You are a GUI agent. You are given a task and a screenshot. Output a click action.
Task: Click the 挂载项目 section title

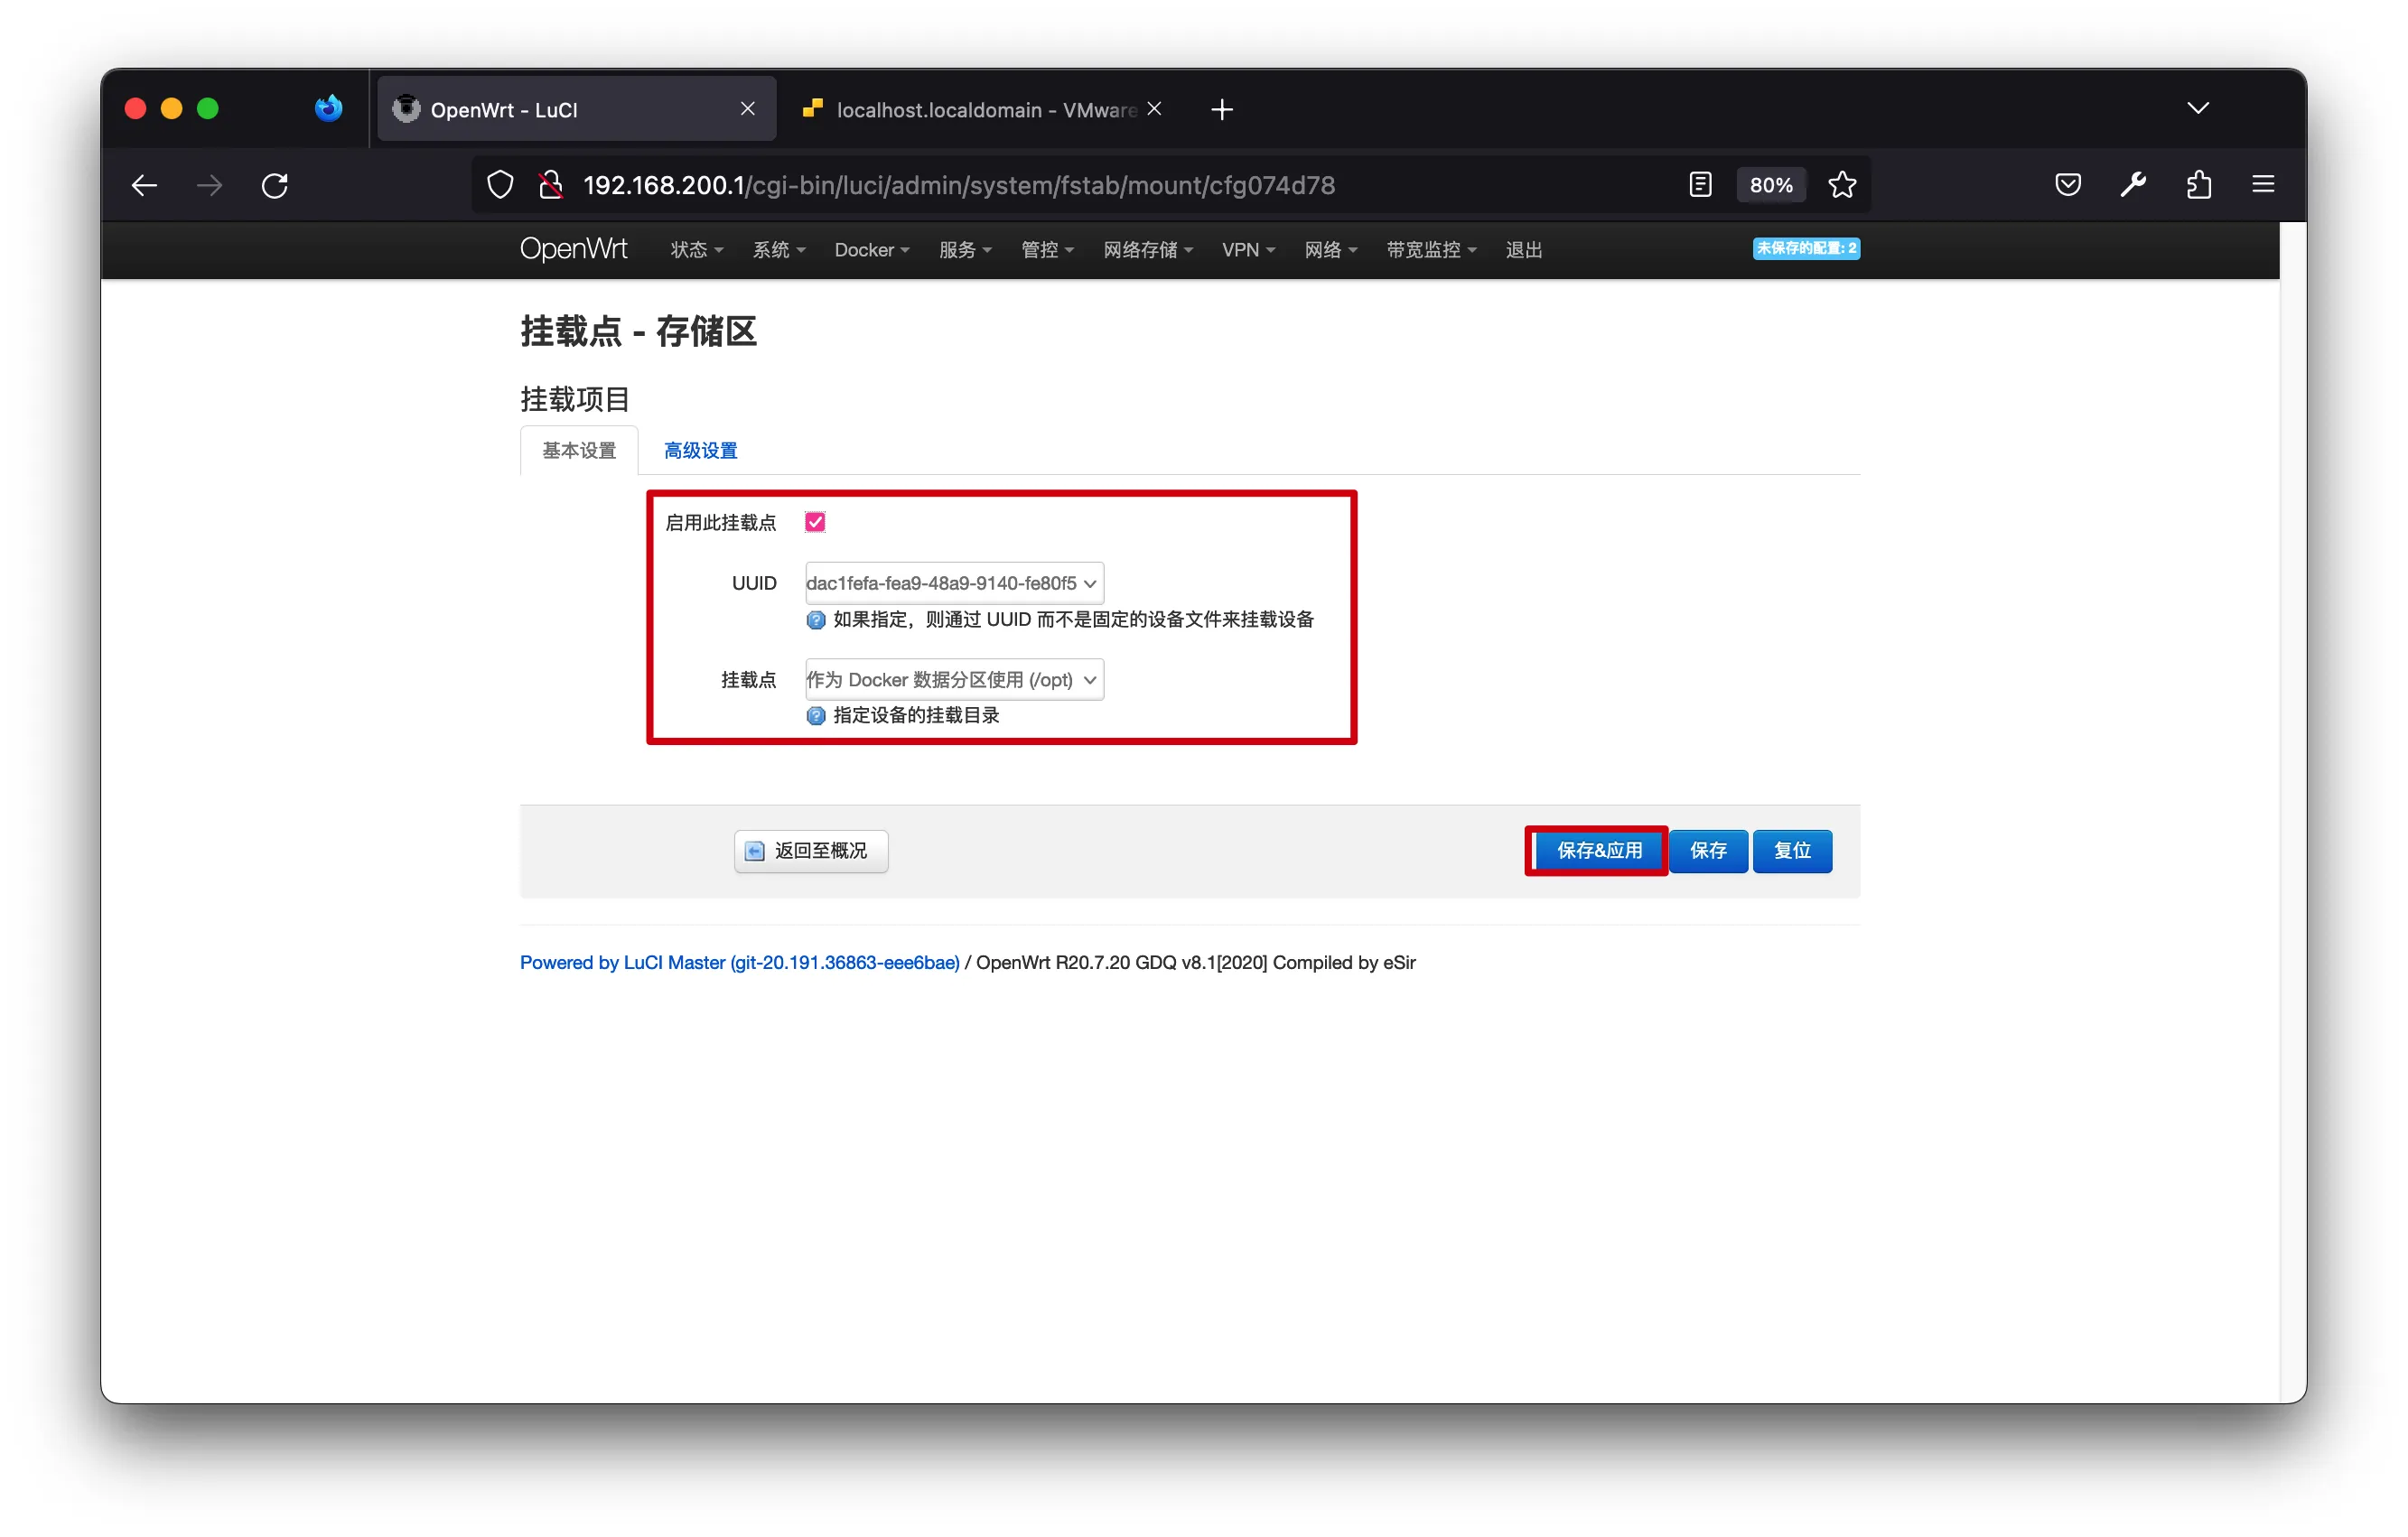(575, 399)
